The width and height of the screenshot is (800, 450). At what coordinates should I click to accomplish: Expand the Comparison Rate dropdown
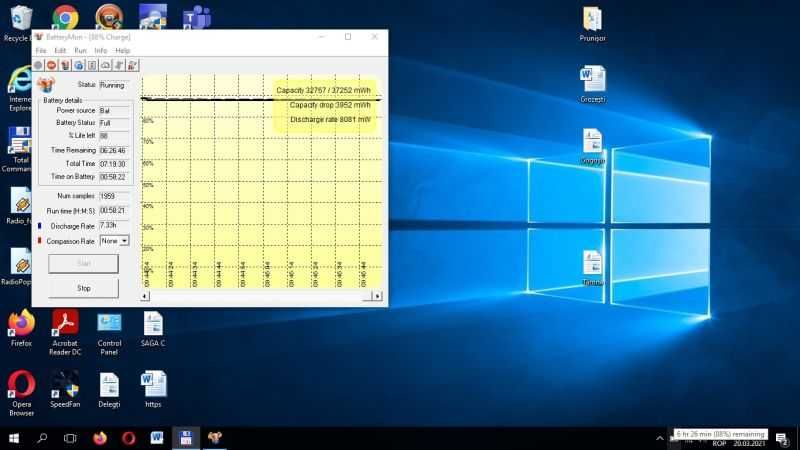(x=124, y=241)
